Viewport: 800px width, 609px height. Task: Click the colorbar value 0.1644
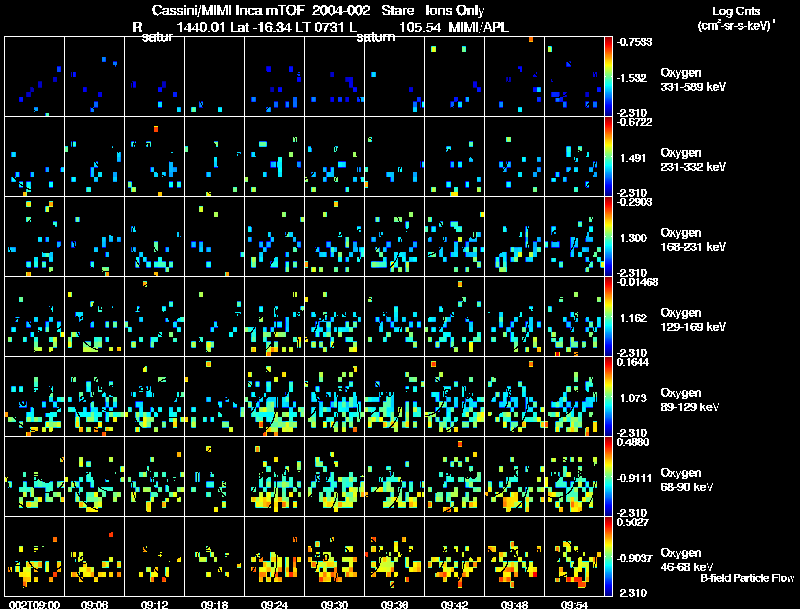(x=633, y=362)
